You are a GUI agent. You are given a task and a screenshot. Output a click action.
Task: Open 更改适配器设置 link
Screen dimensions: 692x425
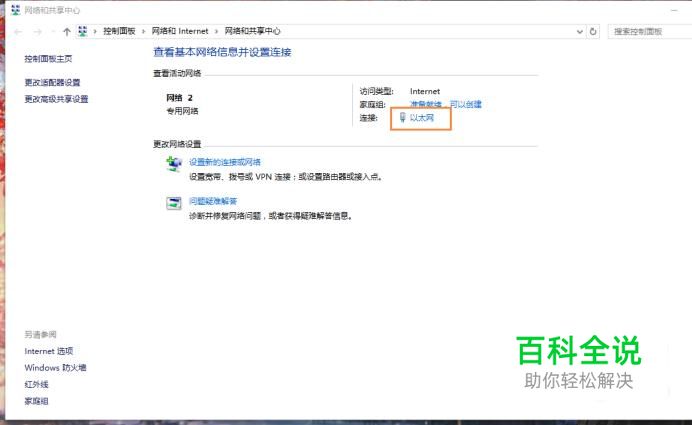coord(52,83)
